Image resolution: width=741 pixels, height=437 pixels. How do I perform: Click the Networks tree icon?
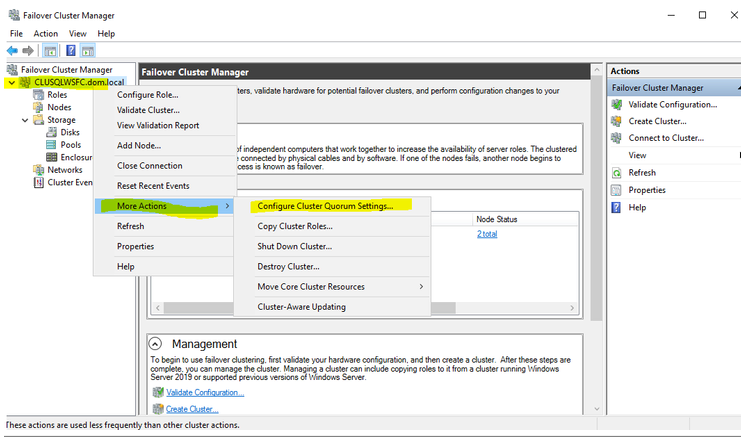click(x=38, y=170)
